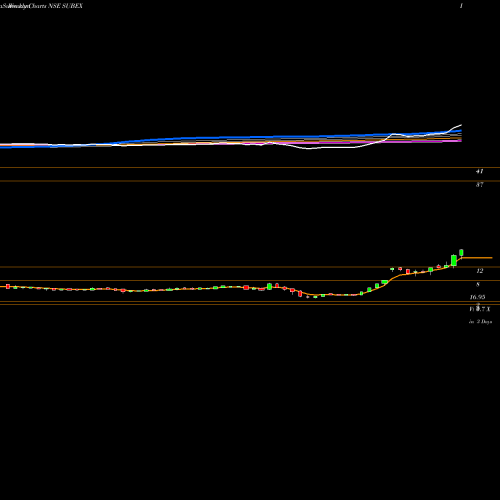The height and width of the screenshot is (500, 500).
Task: Click the 'NSE SUREX' chart title text
Action: [66, 6]
